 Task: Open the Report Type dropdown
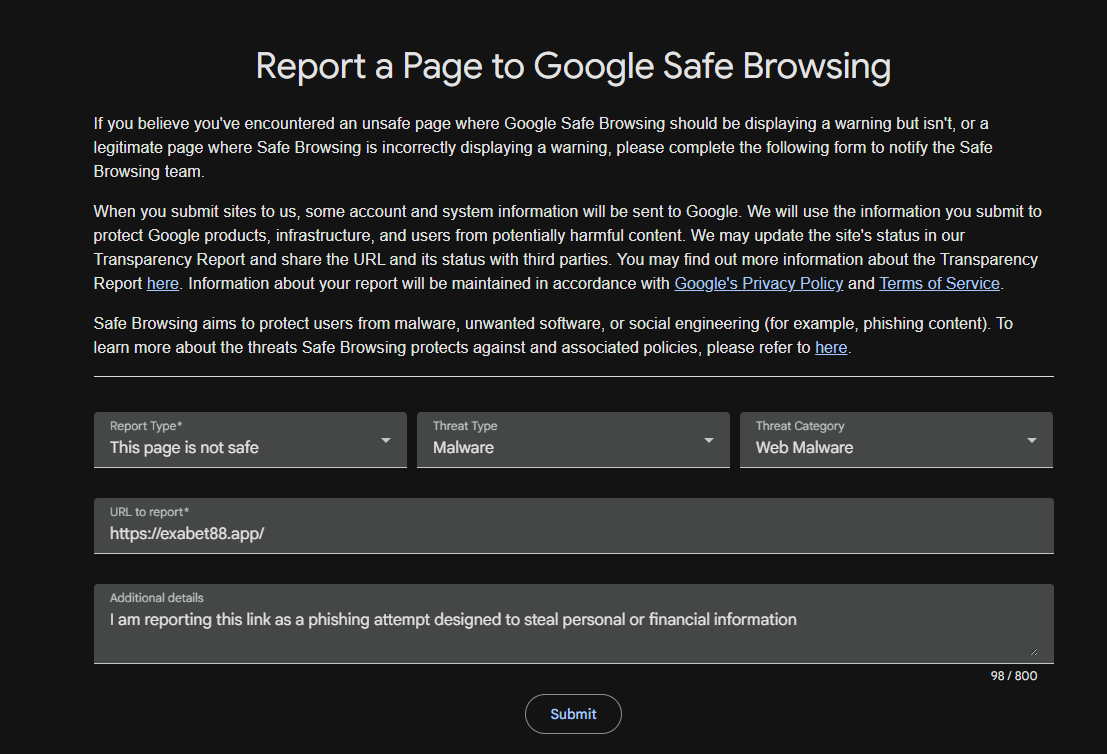pos(250,440)
